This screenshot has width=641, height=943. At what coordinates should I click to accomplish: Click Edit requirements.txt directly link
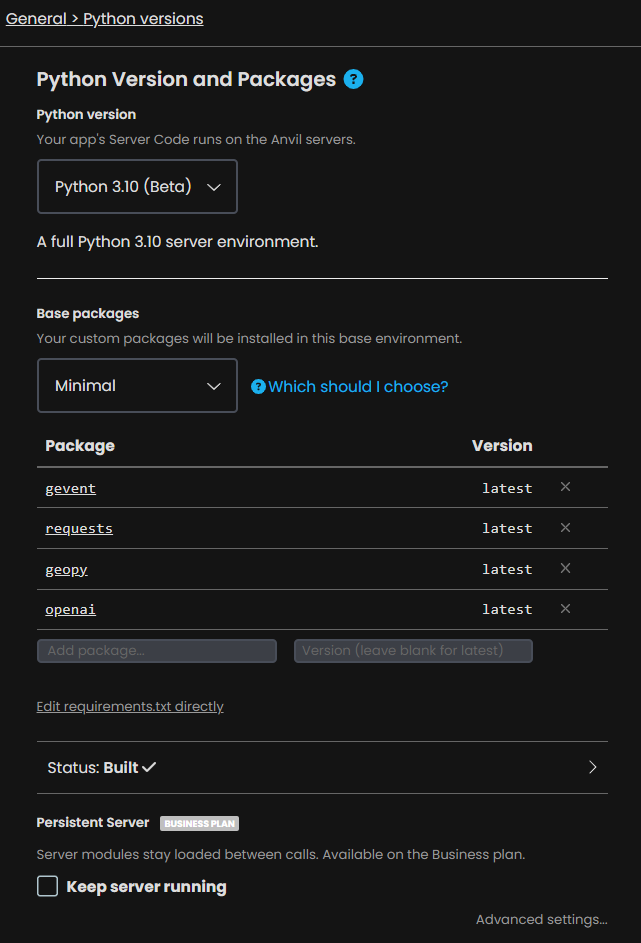click(x=130, y=706)
